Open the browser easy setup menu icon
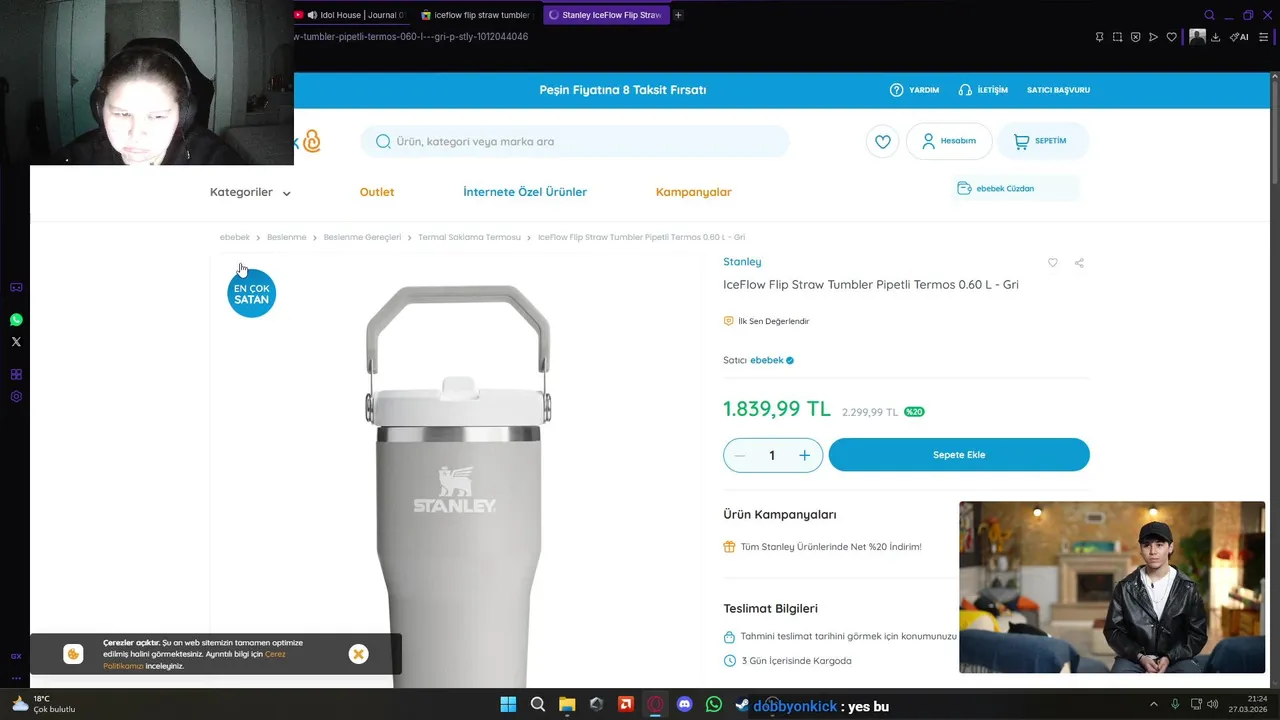The image size is (1280, 720). click(x=1264, y=37)
